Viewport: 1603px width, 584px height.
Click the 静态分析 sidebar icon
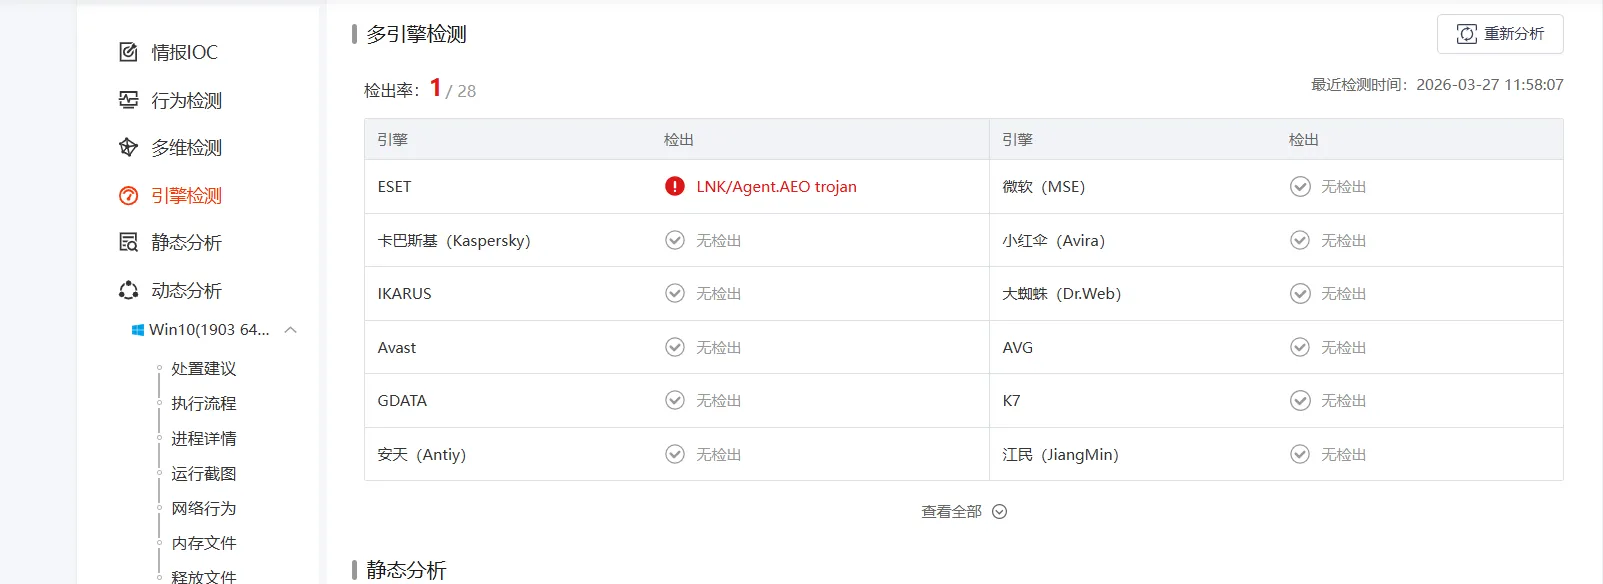[x=128, y=243]
